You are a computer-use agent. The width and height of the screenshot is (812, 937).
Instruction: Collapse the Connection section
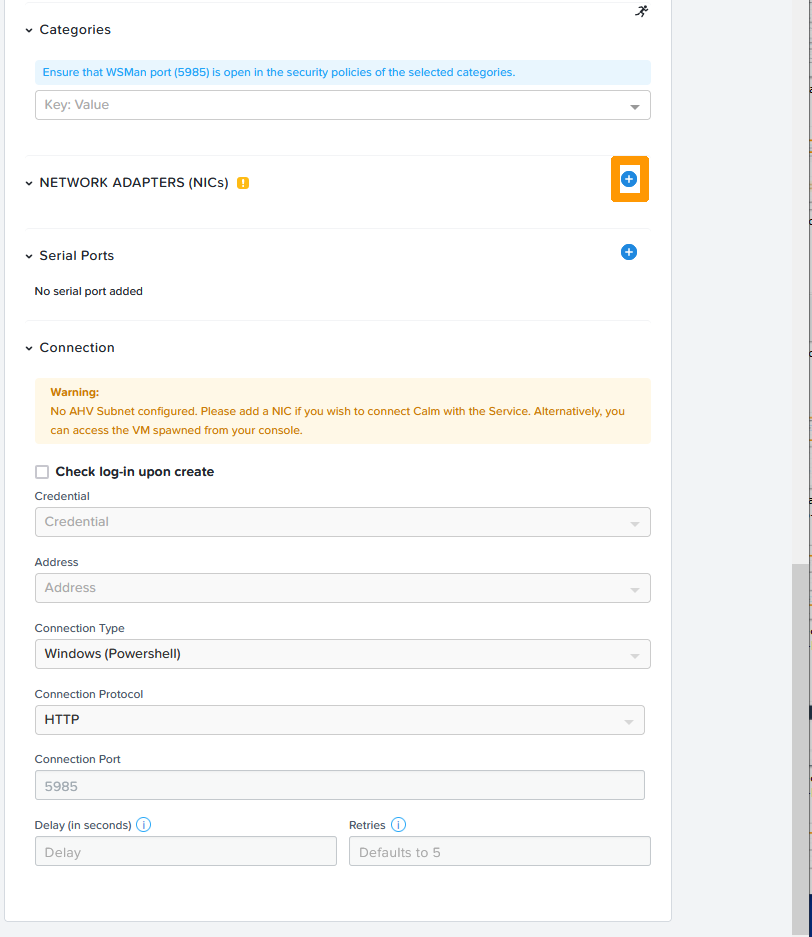tap(29, 348)
